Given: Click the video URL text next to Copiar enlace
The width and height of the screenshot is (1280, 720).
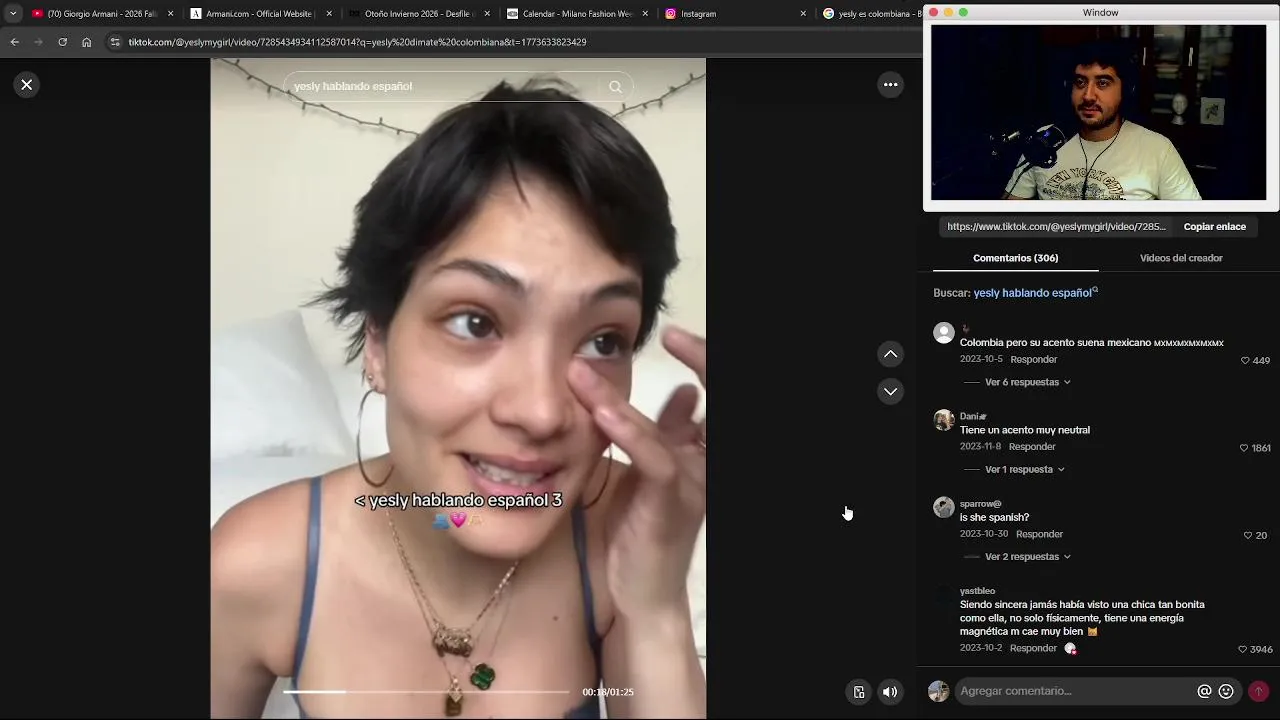Looking at the screenshot, I should click(1056, 227).
